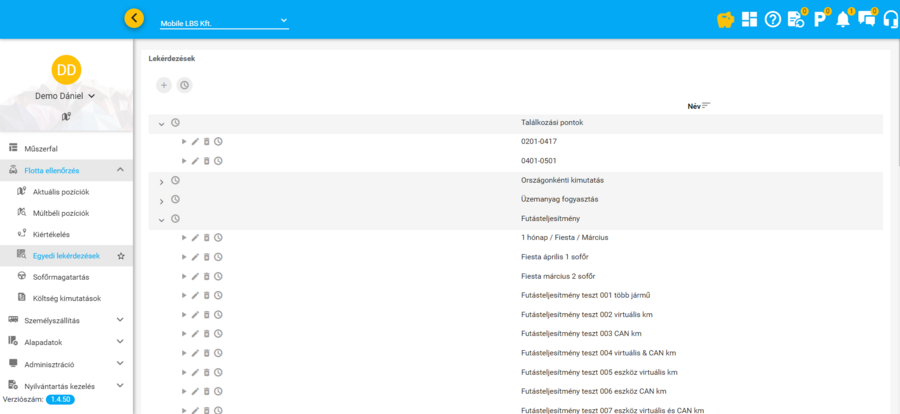This screenshot has width=900, height=414.
Task: Delete the 0401-0501 query with trash icon
Action: click(207, 161)
